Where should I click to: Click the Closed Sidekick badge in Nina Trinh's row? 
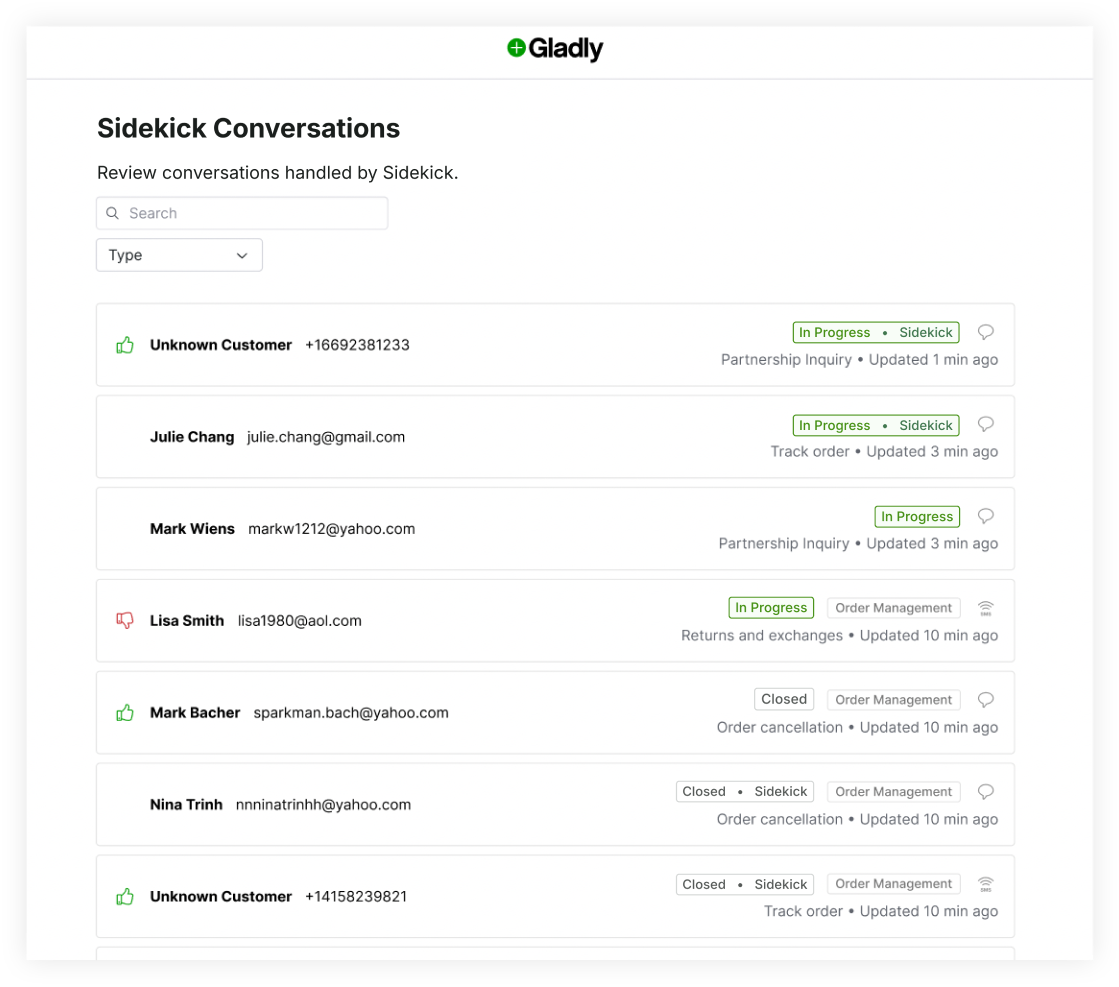click(x=744, y=791)
